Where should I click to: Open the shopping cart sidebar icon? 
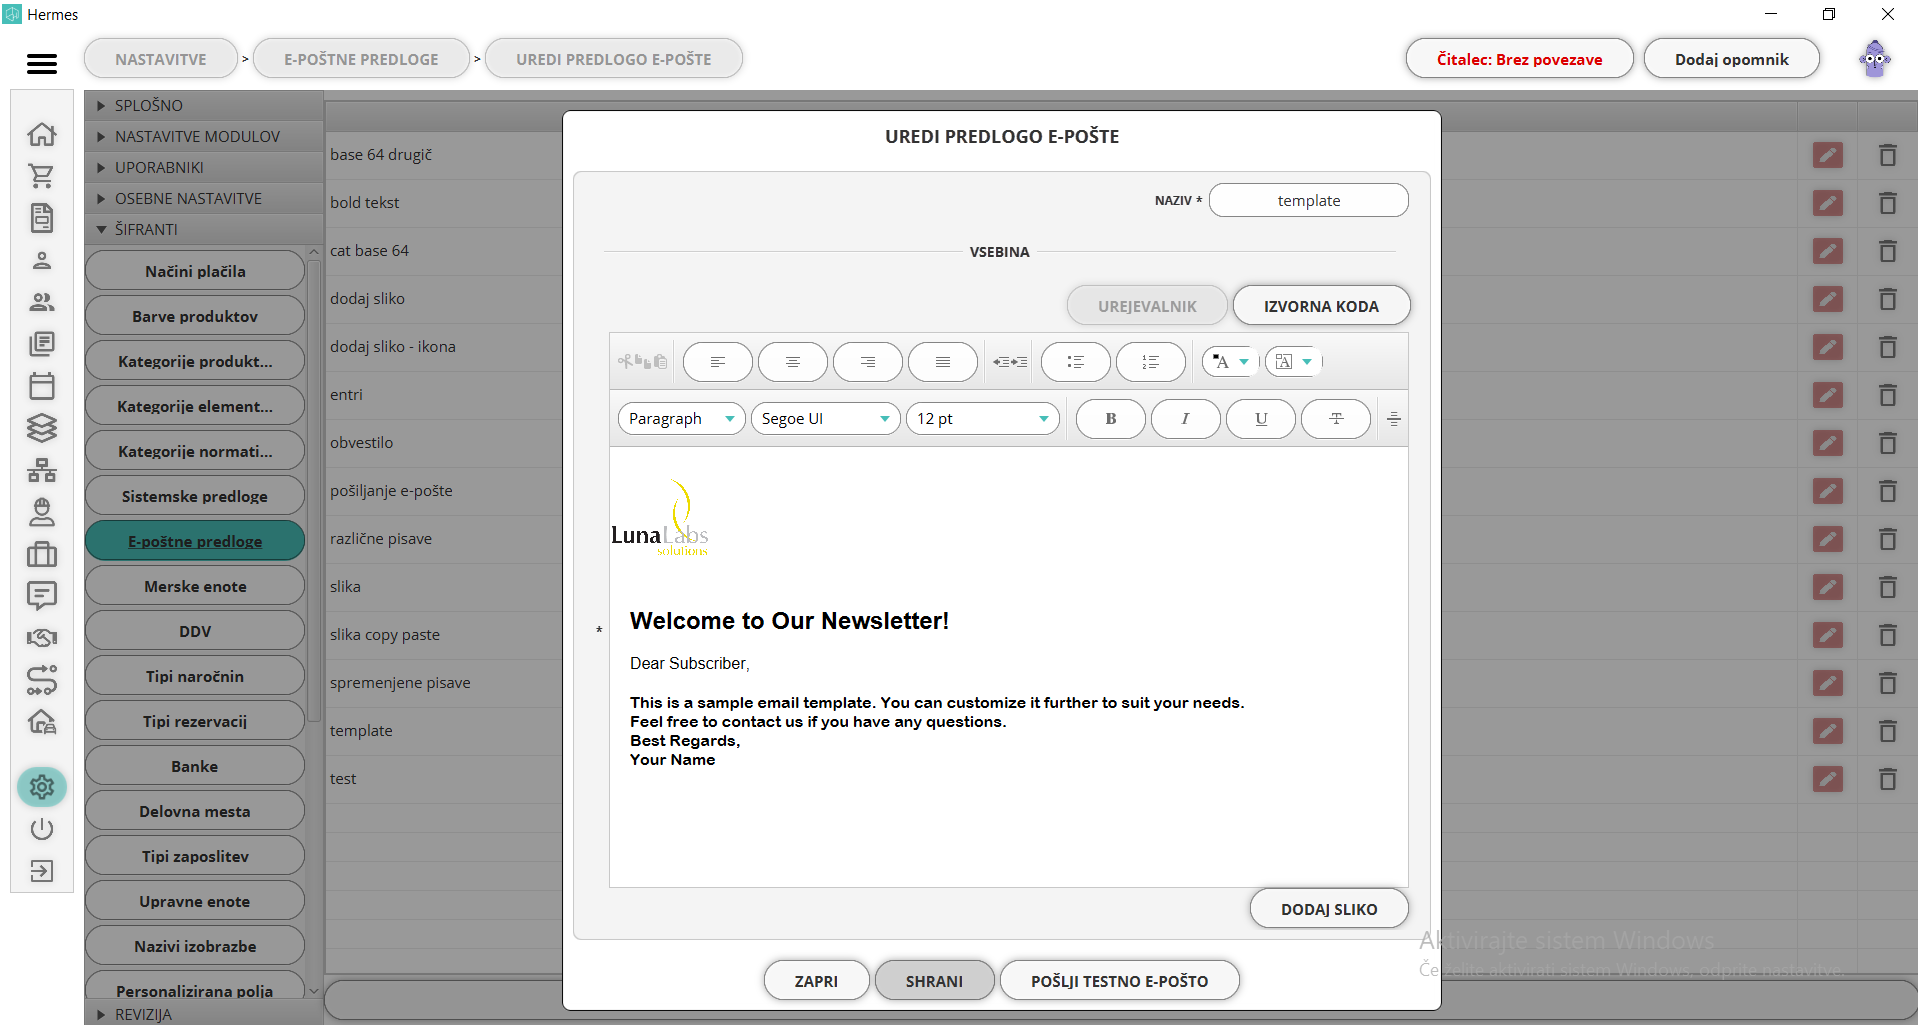(42, 176)
